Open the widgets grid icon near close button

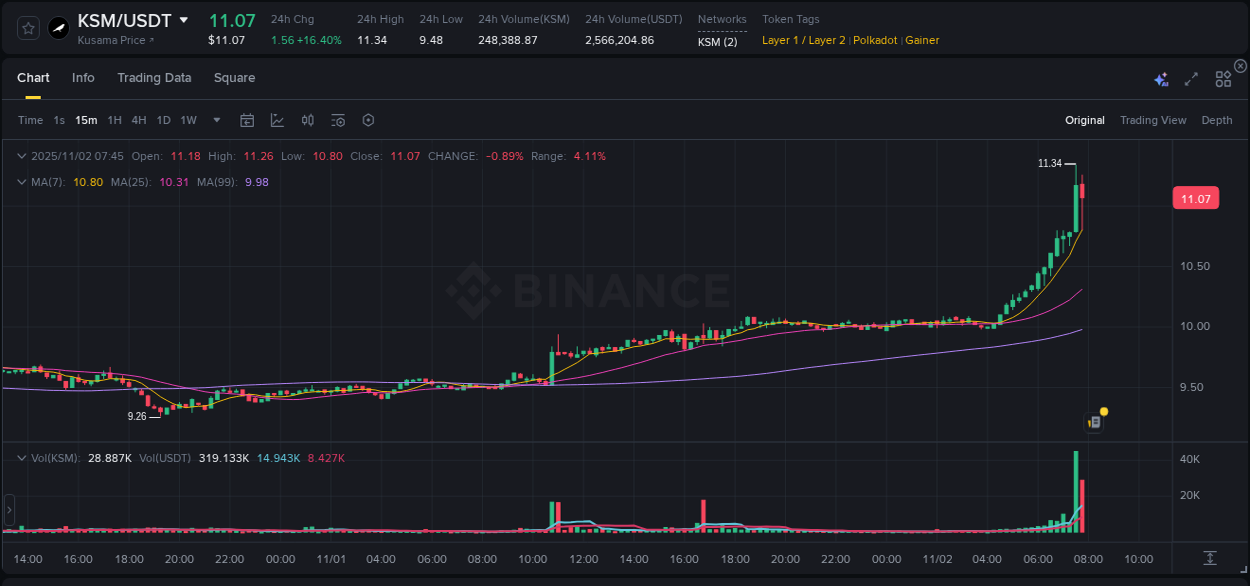[1223, 78]
